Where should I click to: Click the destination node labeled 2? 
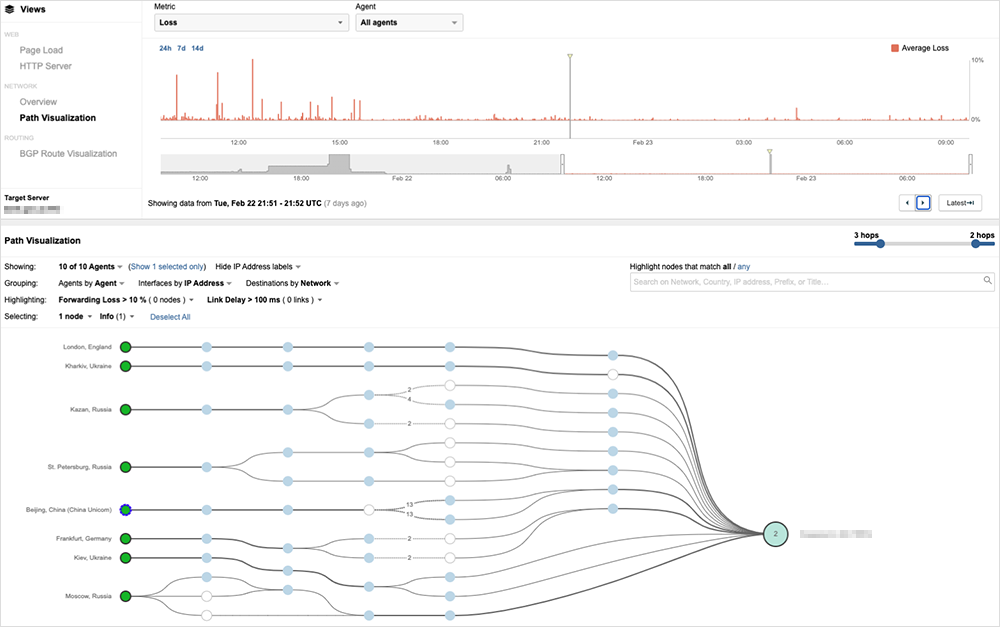click(x=775, y=534)
